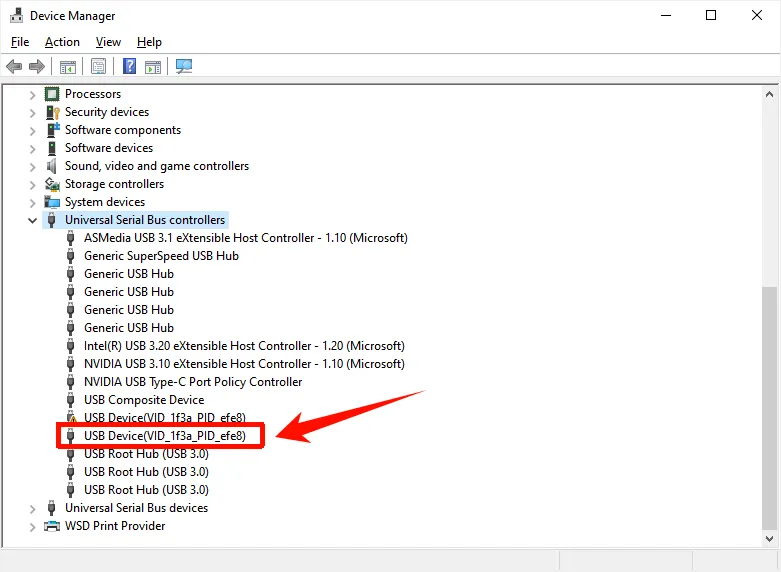Screen dimensions: 781x572
Task: Minimize the Device Manager window
Action: pyautogui.click(x=666, y=15)
